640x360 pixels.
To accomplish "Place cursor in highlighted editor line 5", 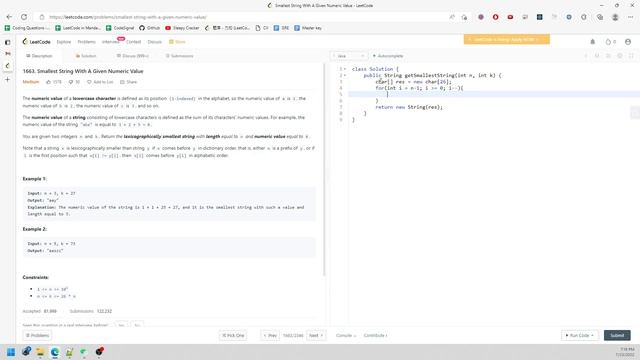I will [494, 94].
